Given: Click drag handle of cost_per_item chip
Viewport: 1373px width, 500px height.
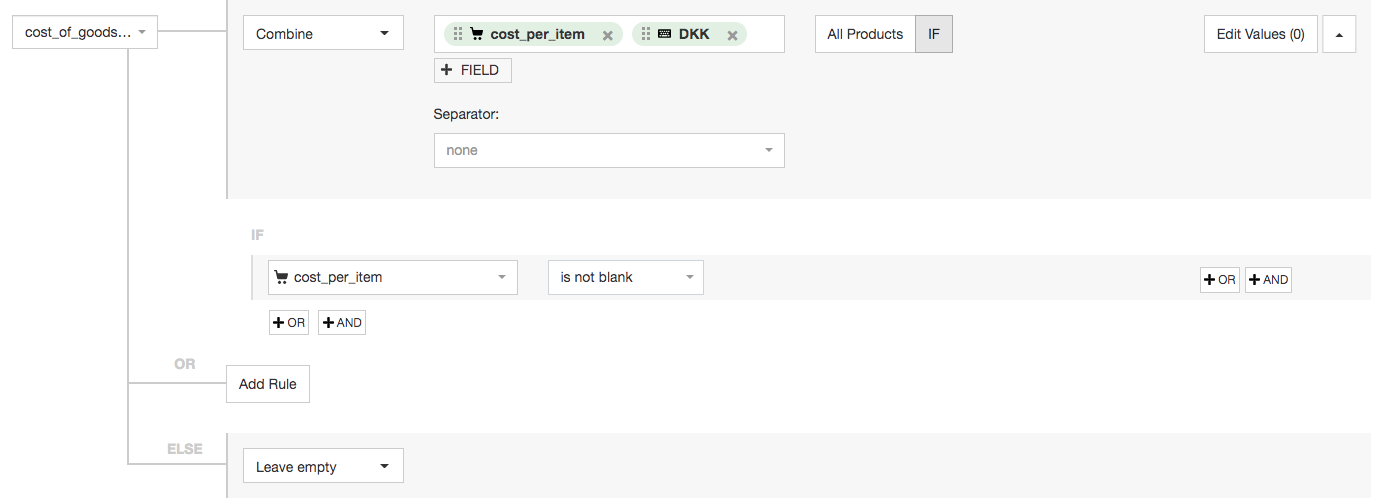Looking at the screenshot, I should click(x=458, y=34).
